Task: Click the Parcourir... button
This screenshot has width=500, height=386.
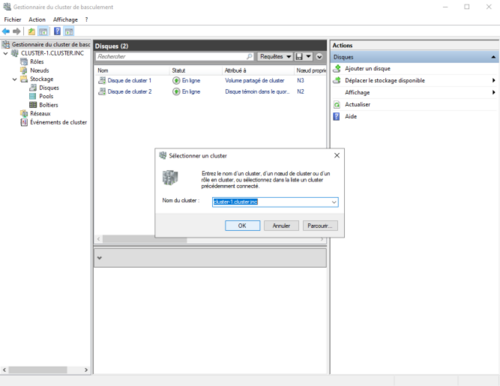Action: coord(320,226)
